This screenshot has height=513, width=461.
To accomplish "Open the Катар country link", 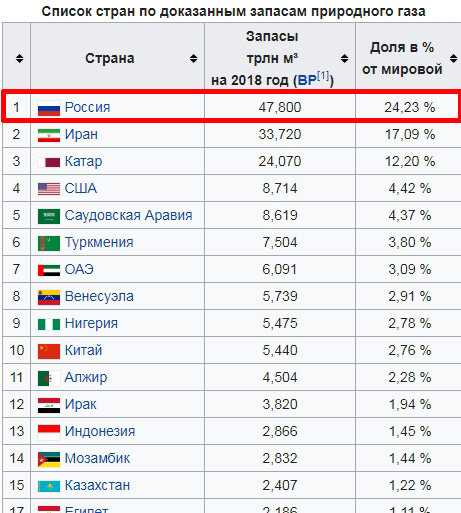I will pos(83,161).
